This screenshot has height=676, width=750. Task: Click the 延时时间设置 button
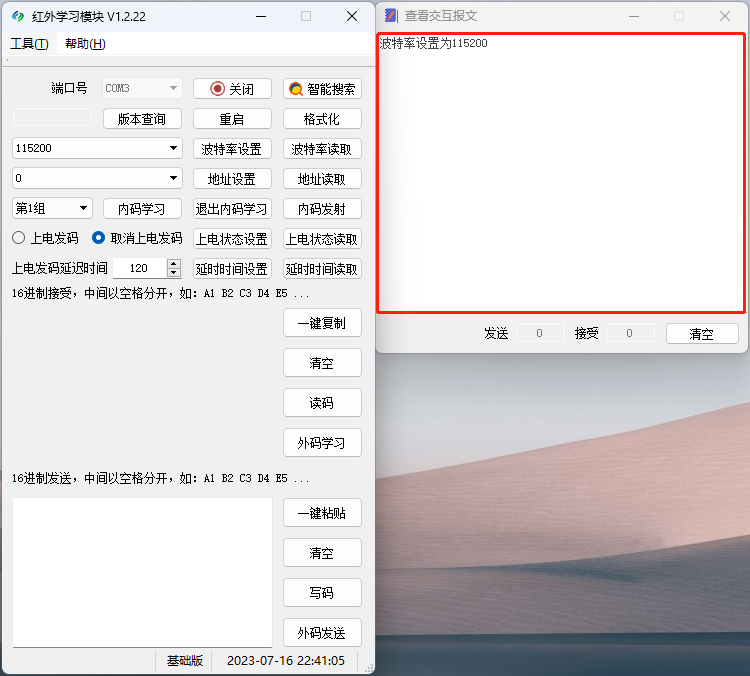(x=232, y=269)
